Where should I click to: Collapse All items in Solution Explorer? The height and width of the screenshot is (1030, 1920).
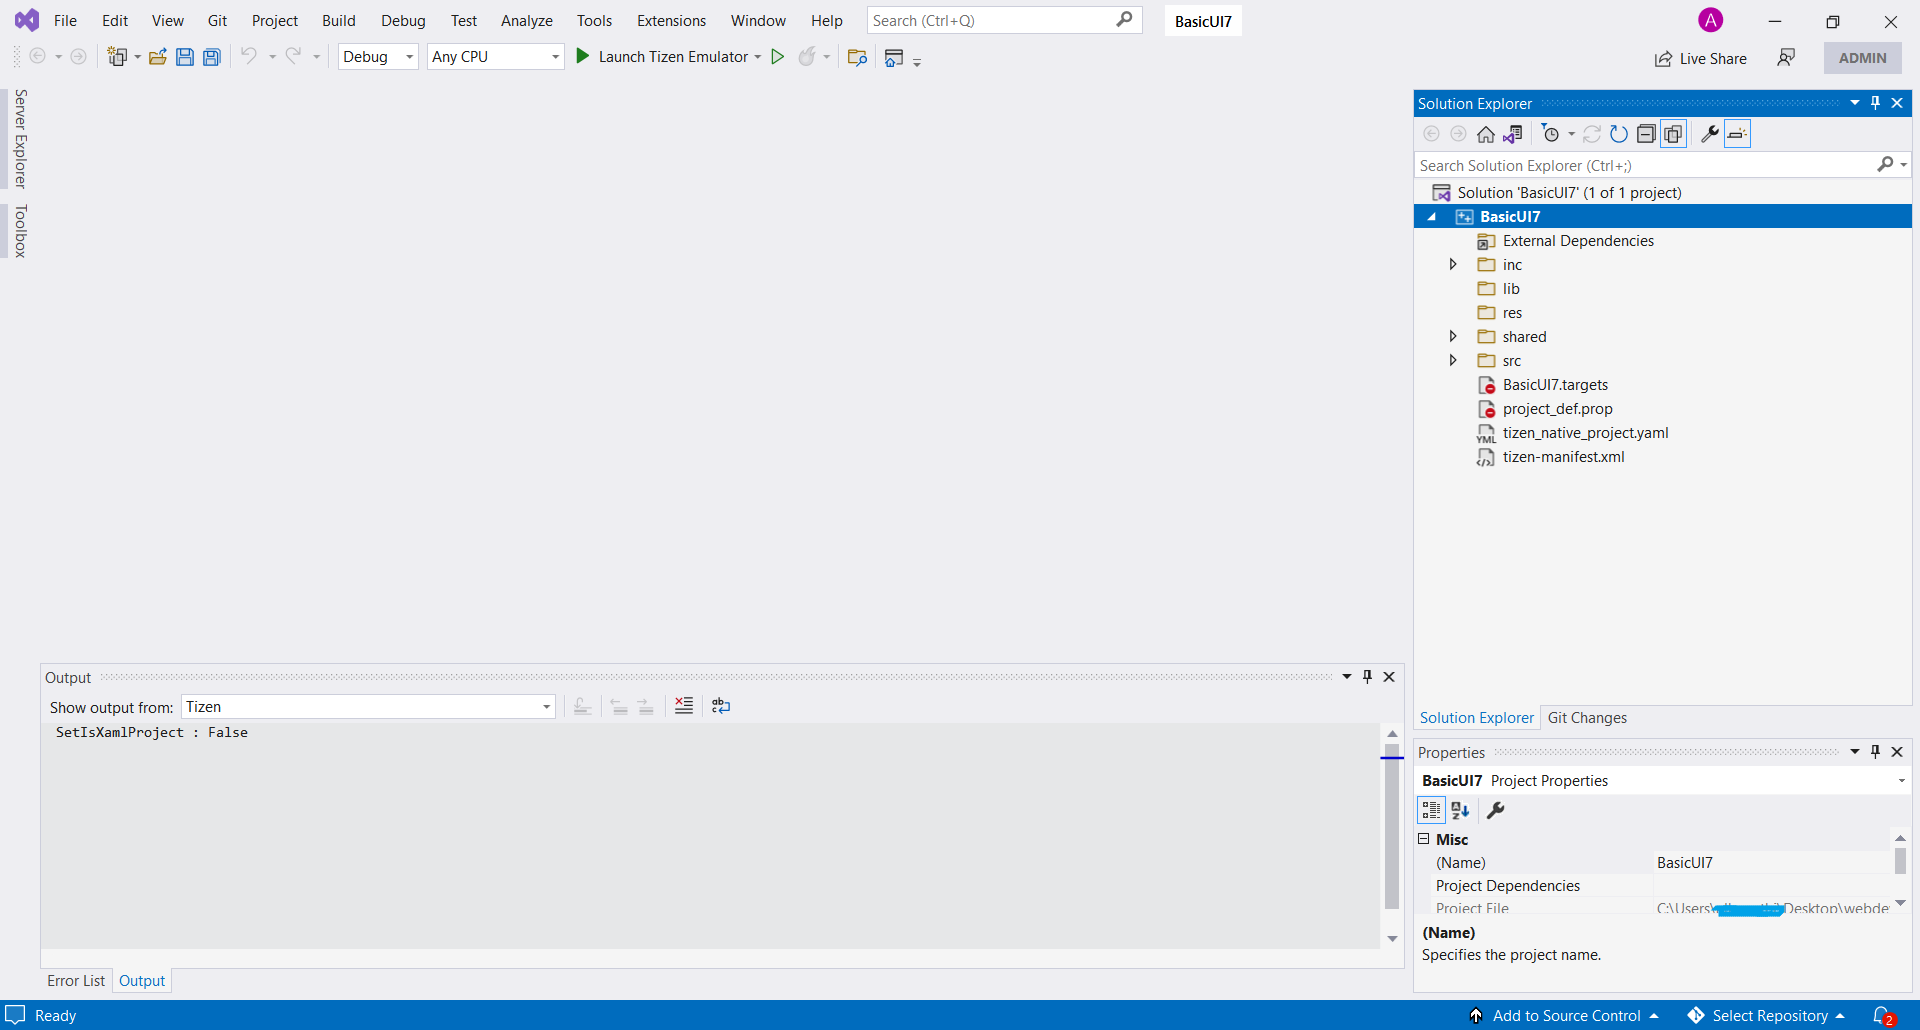(x=1646, y=133)
